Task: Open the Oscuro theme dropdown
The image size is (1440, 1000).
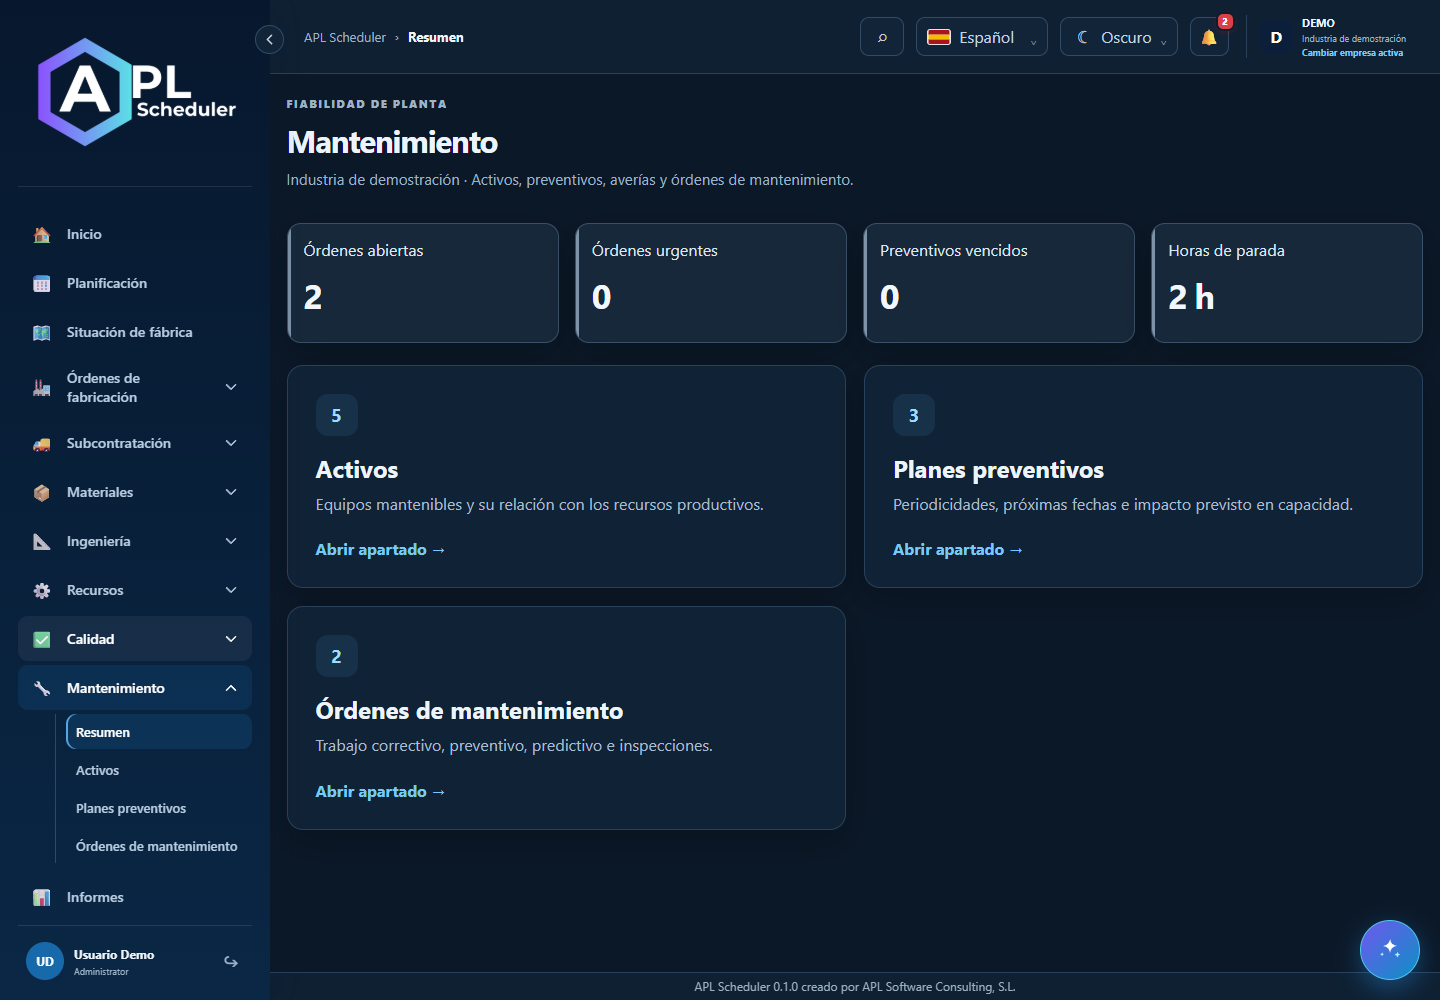Action: pos(1119,37)
